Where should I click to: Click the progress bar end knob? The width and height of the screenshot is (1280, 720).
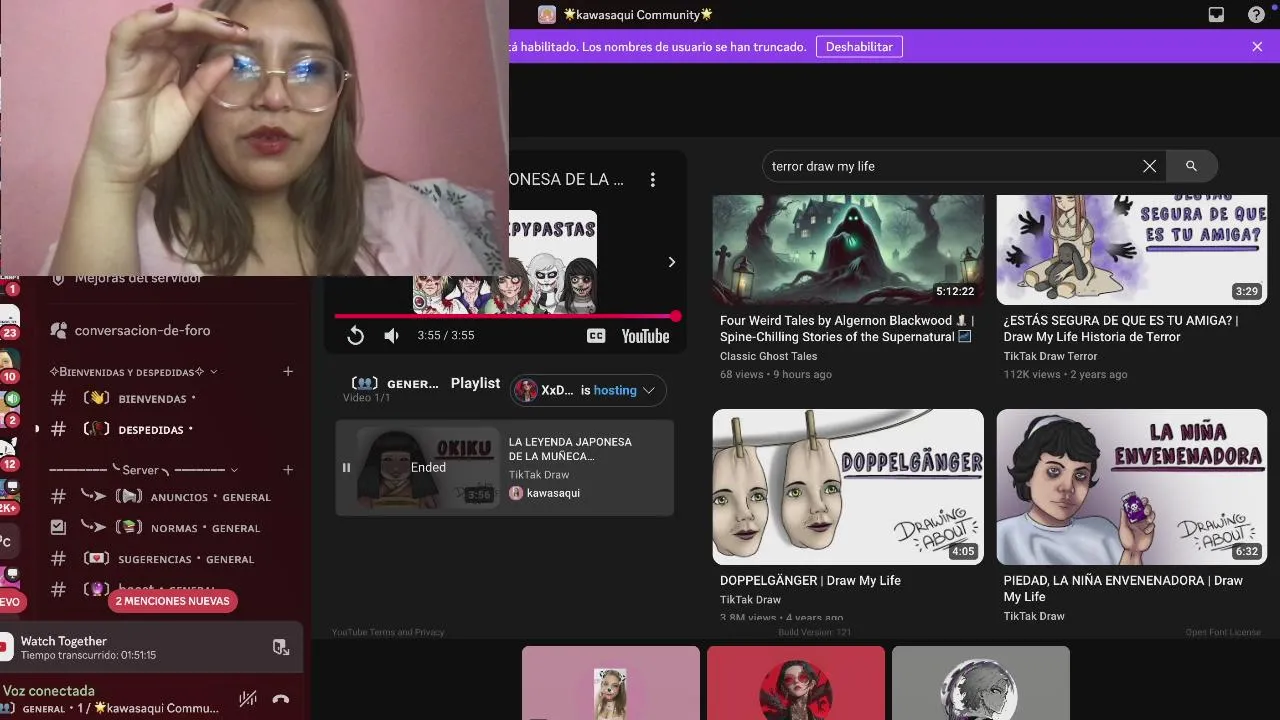coord(676,316)
